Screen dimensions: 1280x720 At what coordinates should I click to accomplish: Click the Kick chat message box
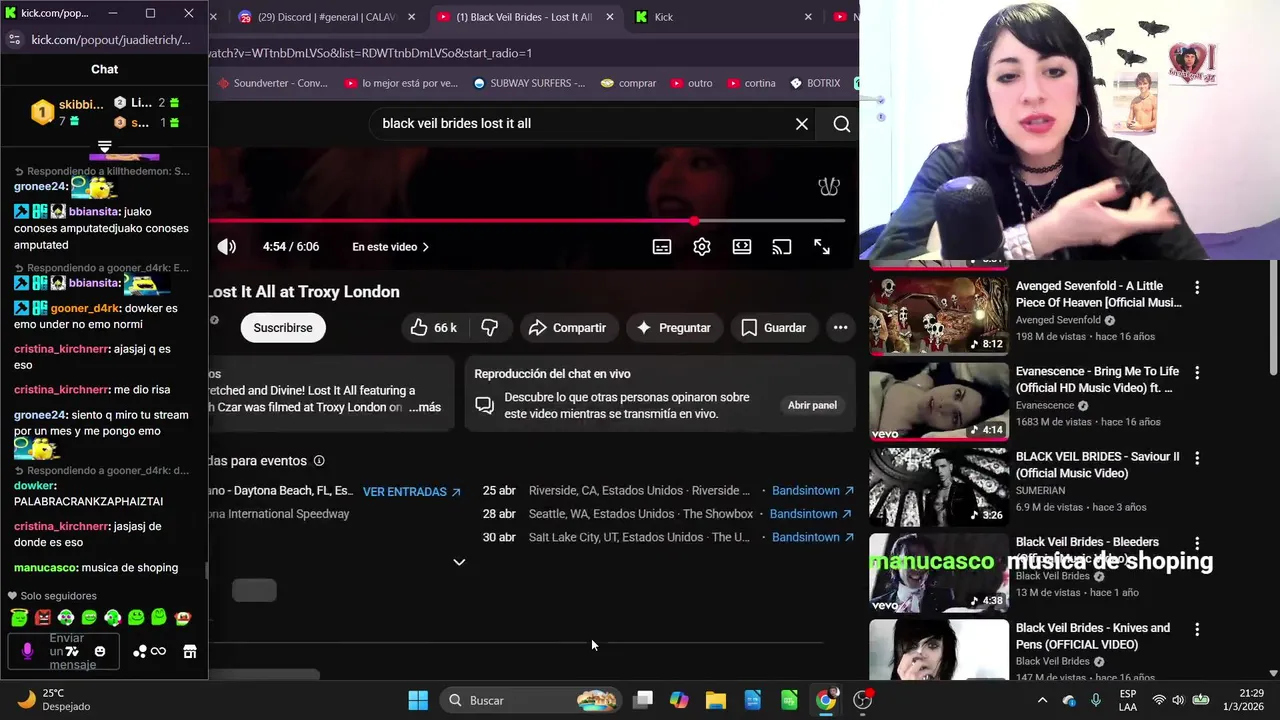(x=64, y=653)
